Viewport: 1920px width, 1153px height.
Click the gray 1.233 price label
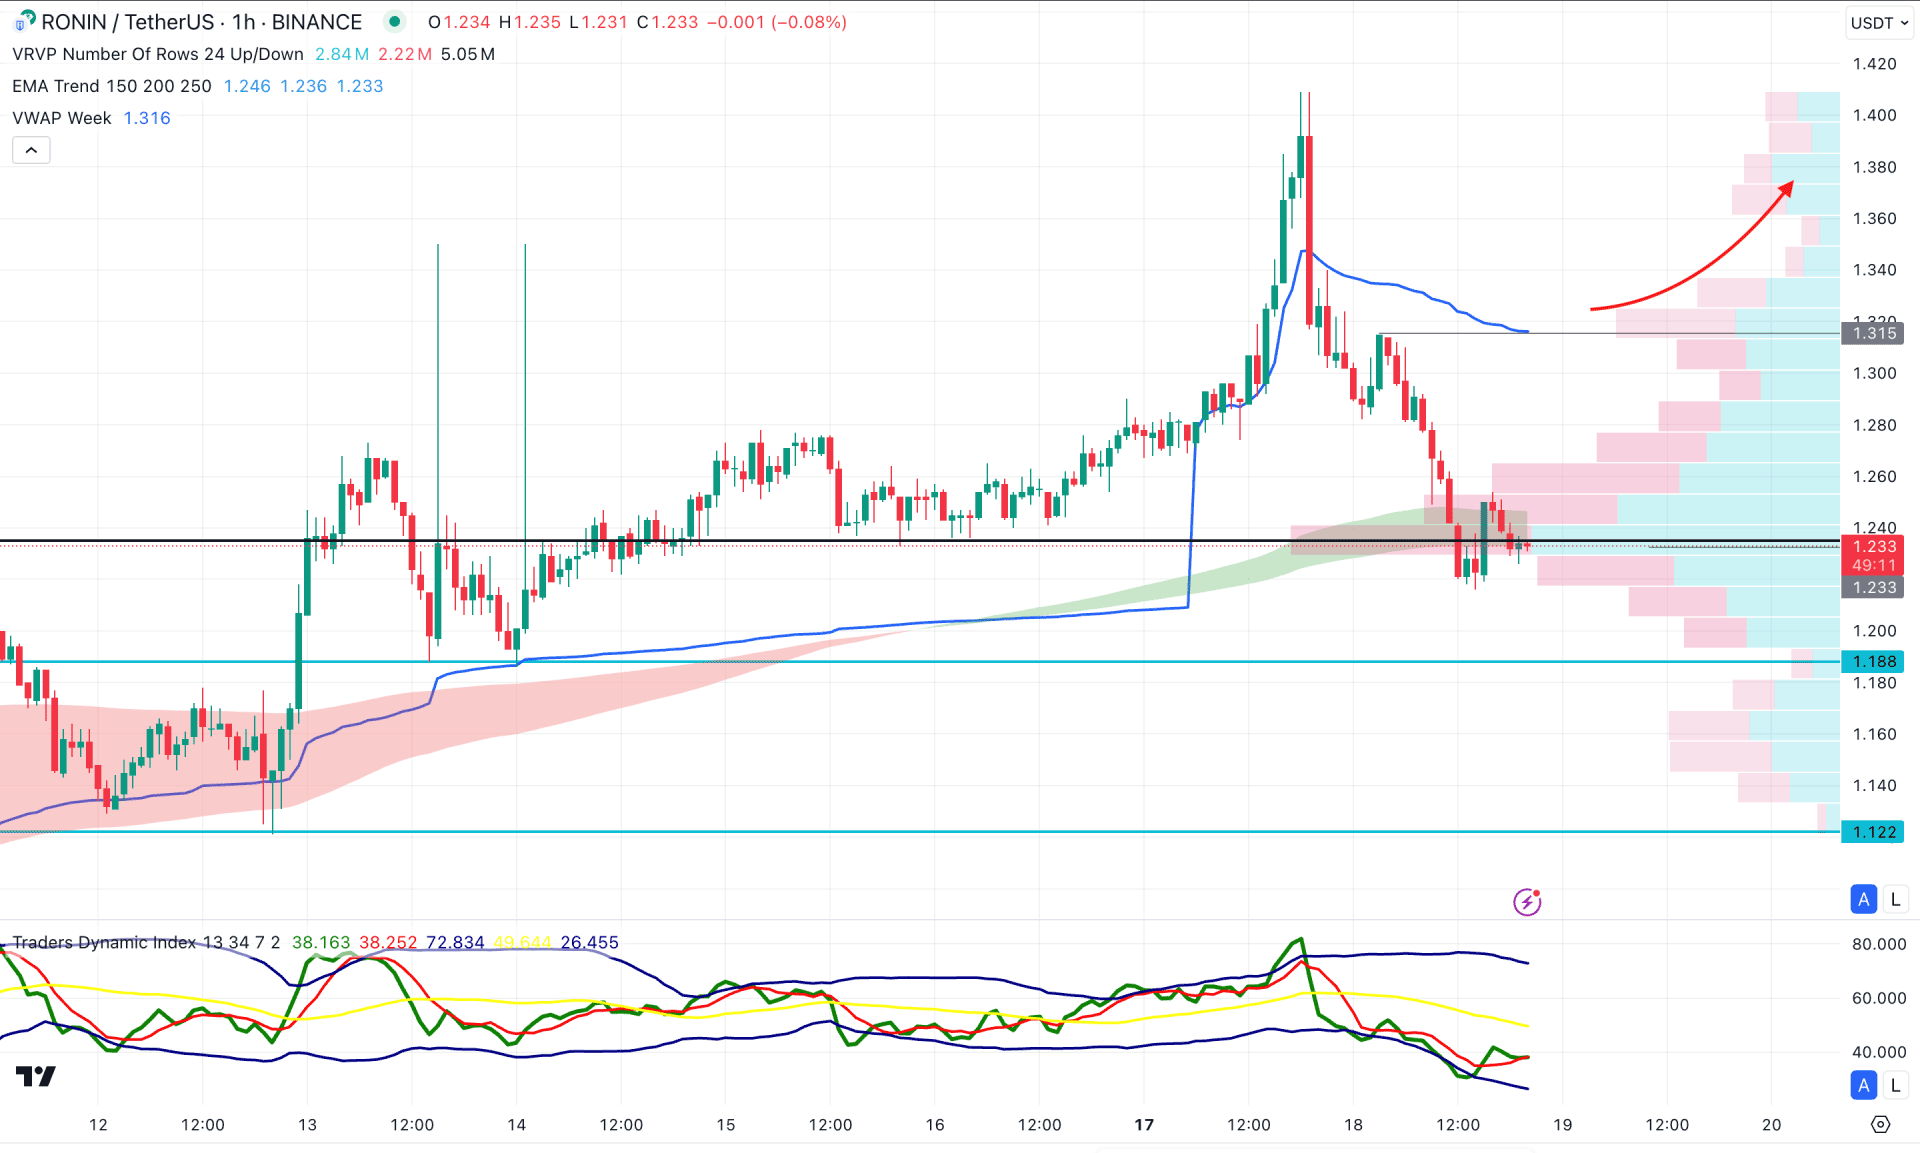pyautogui.click(x=1873, y=588)
